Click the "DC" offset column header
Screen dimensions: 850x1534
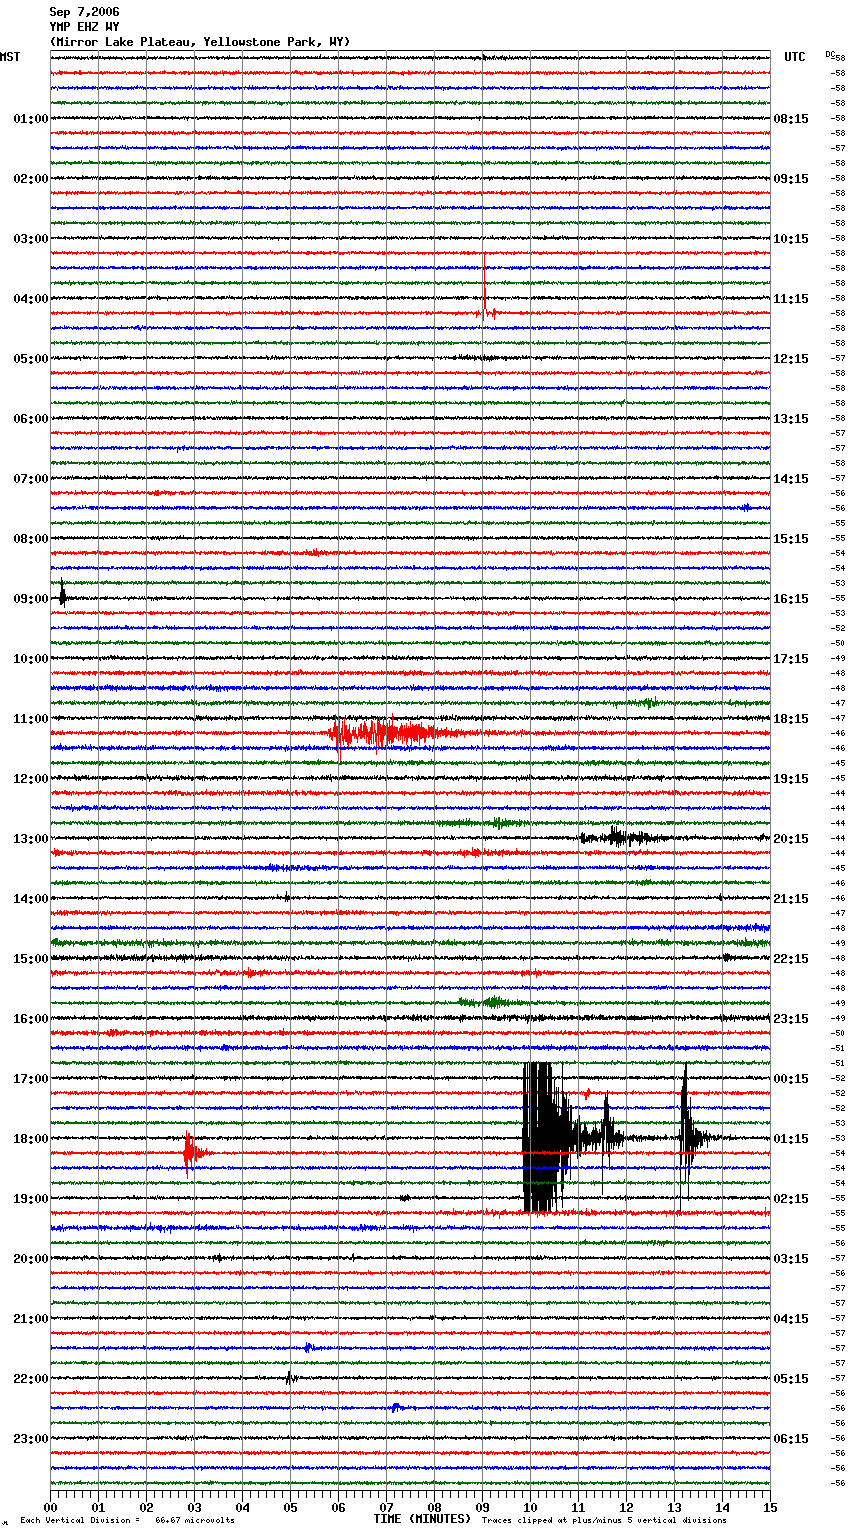830,54
